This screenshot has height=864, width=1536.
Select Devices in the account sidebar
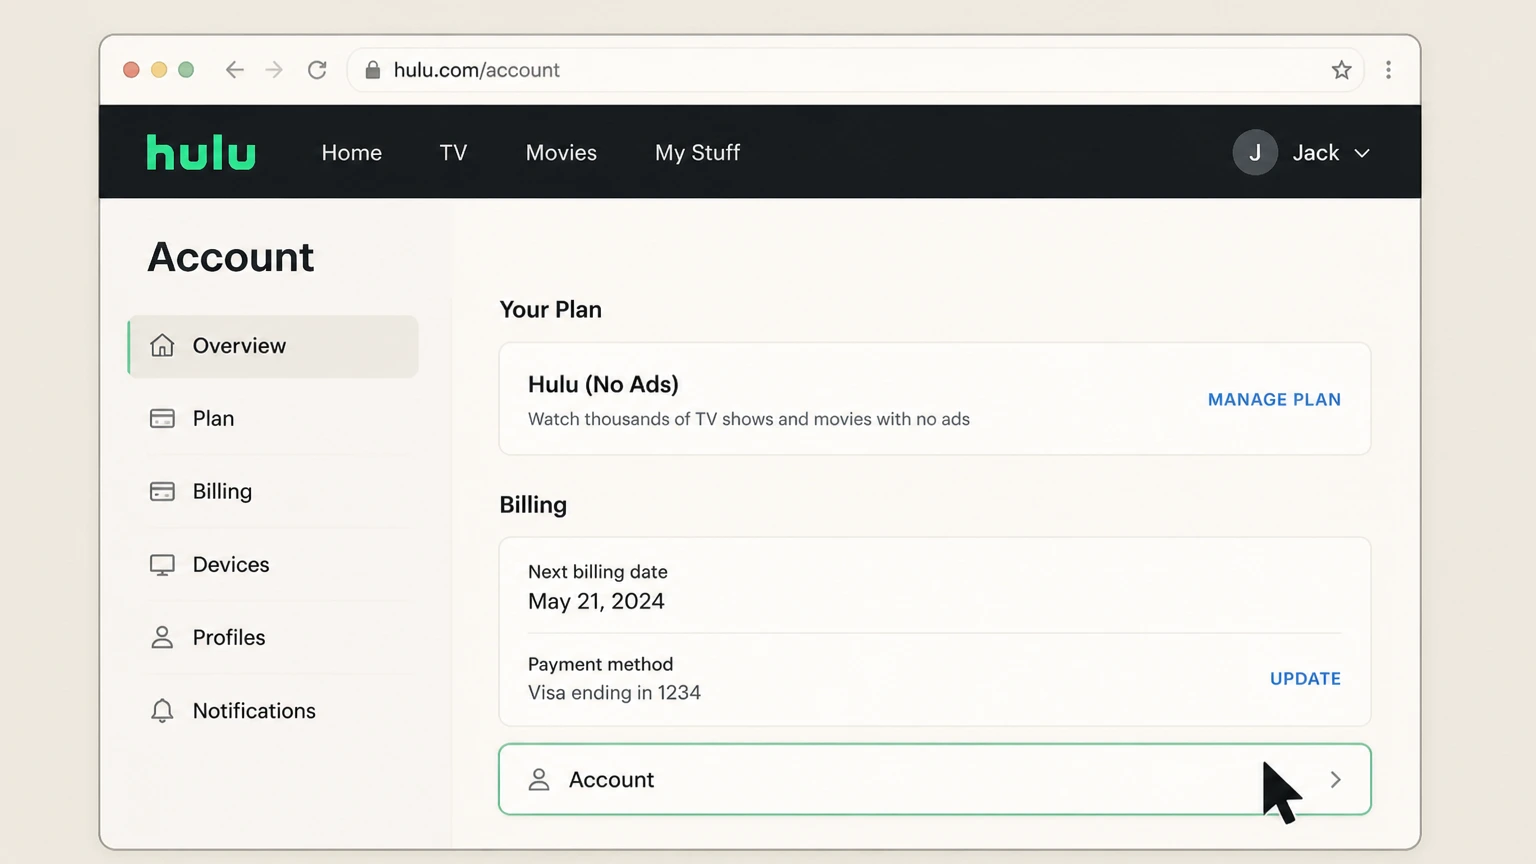point(273,564)
